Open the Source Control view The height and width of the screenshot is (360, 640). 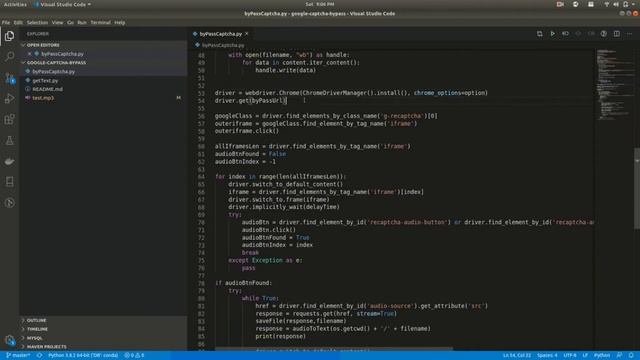[9, 78]
